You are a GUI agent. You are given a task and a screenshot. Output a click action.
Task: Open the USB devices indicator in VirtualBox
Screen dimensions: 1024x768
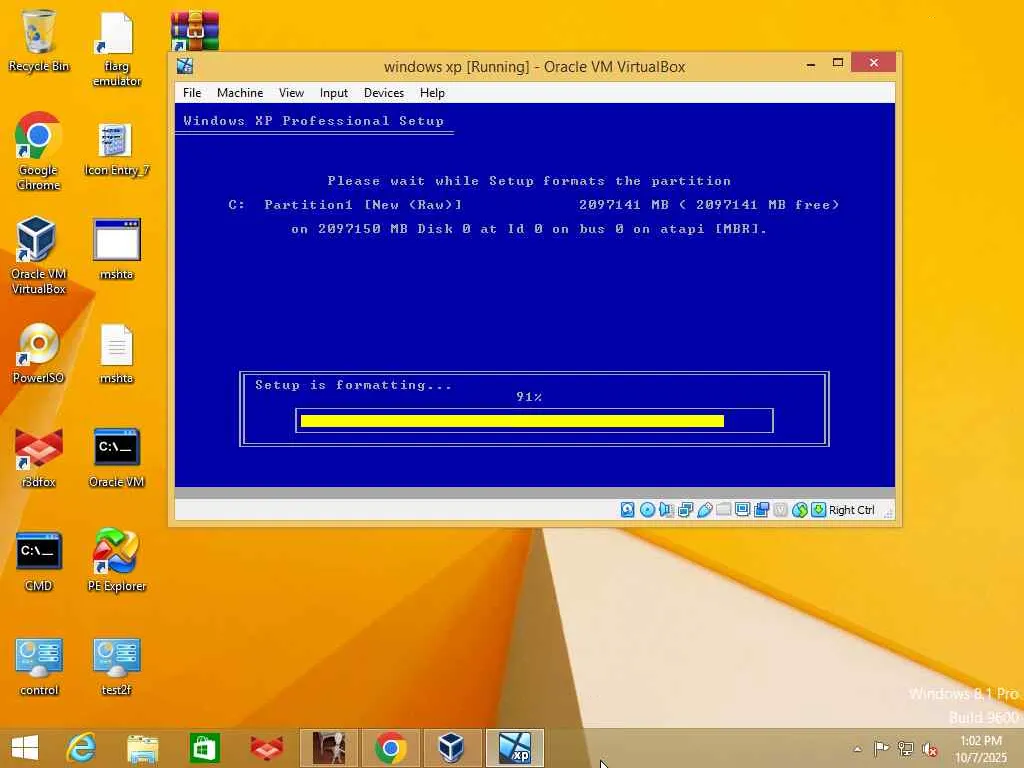[704, 510]
